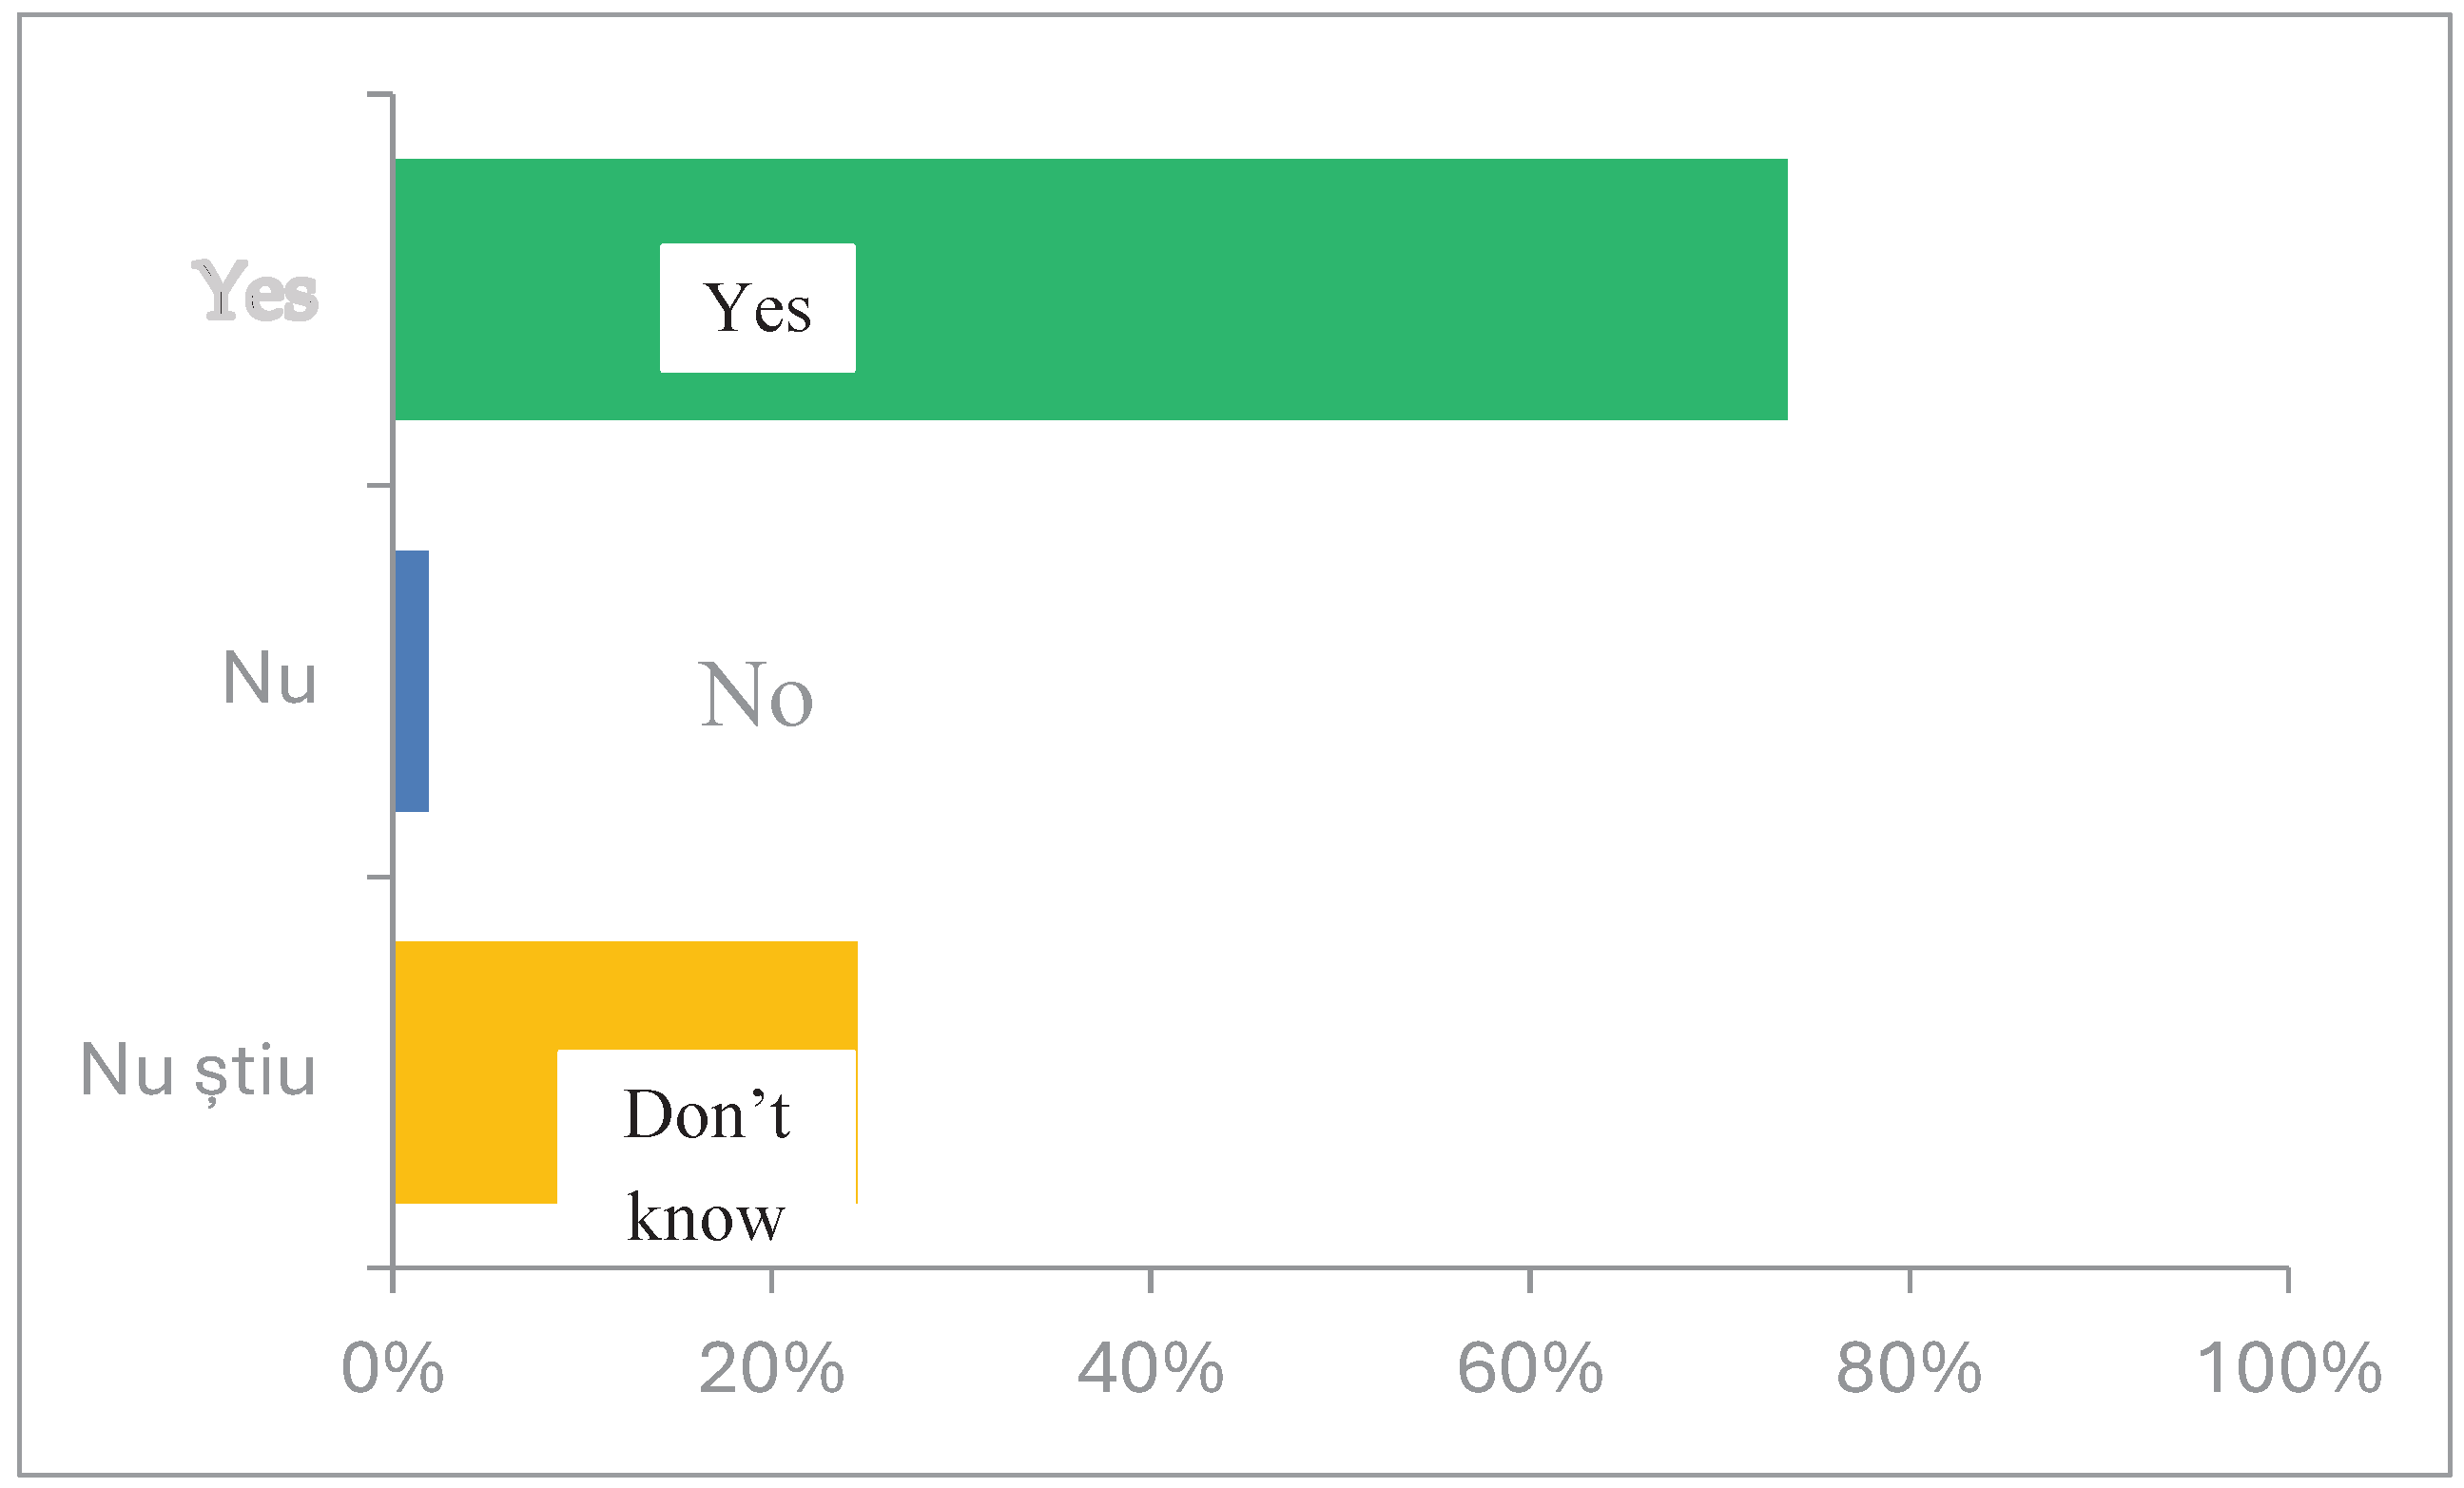Image resolution: width=2464 pixels, height=1488 pixels.
Task: Select the 20% axis label
Action: [771, 1368]
